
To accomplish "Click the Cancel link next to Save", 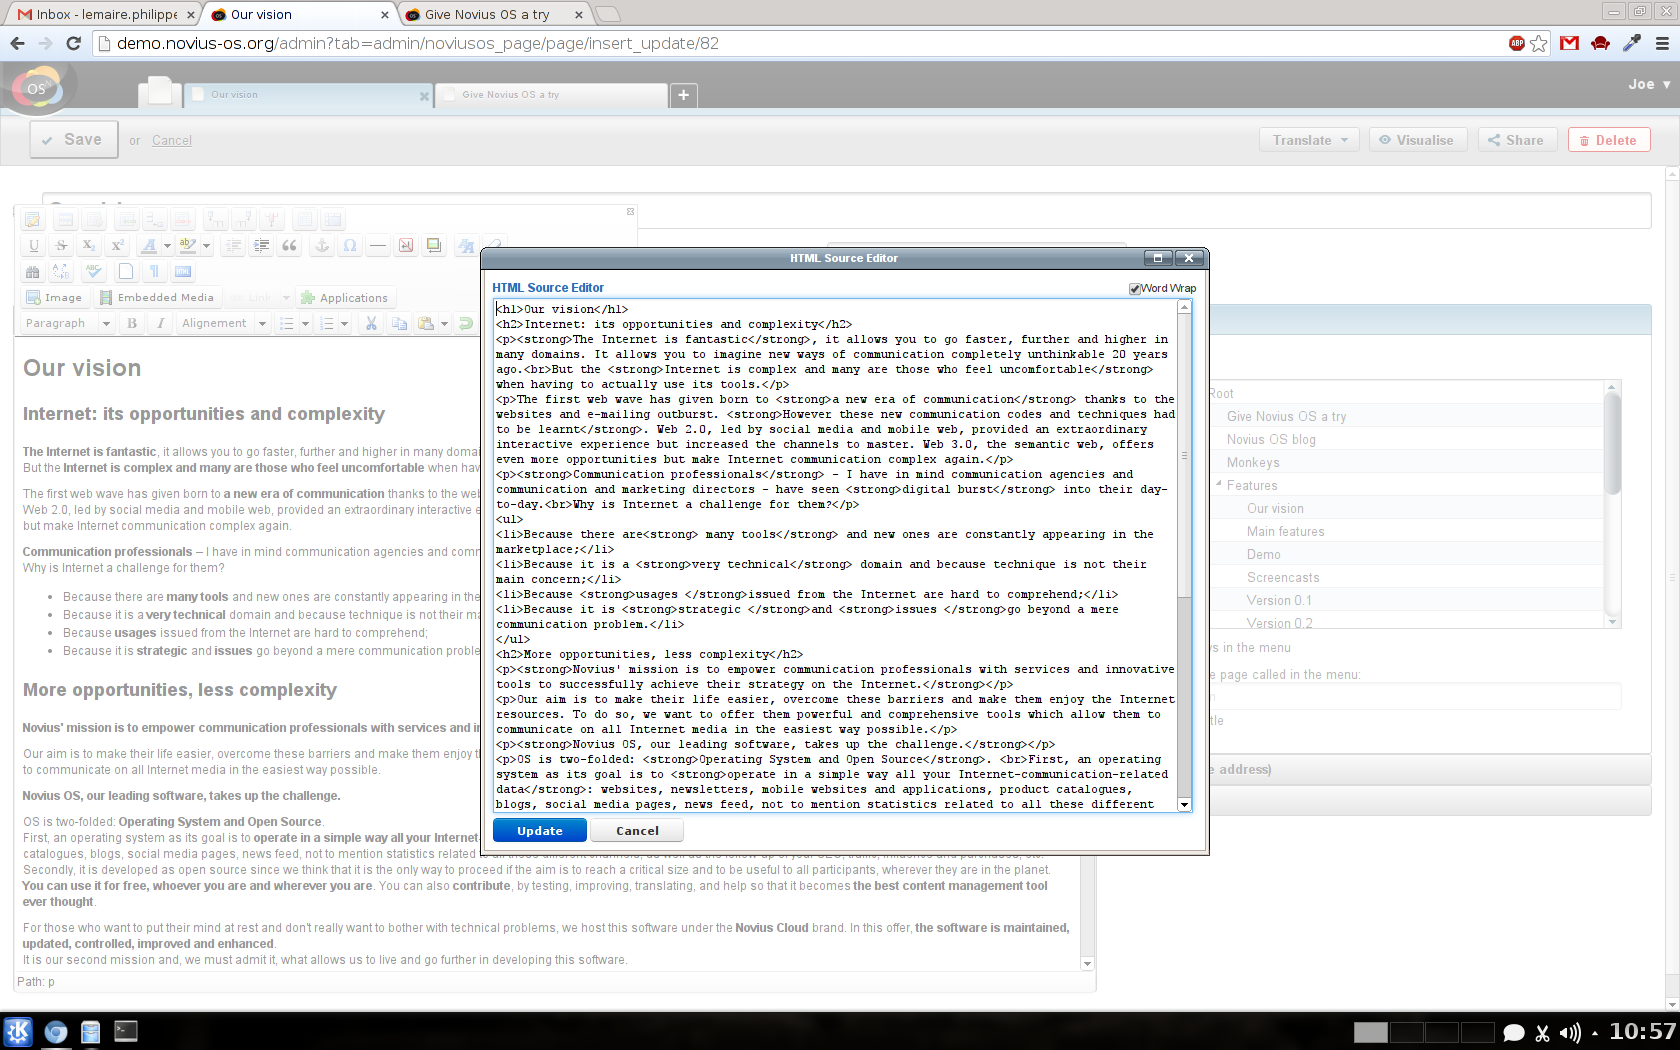I will [172, 141].
